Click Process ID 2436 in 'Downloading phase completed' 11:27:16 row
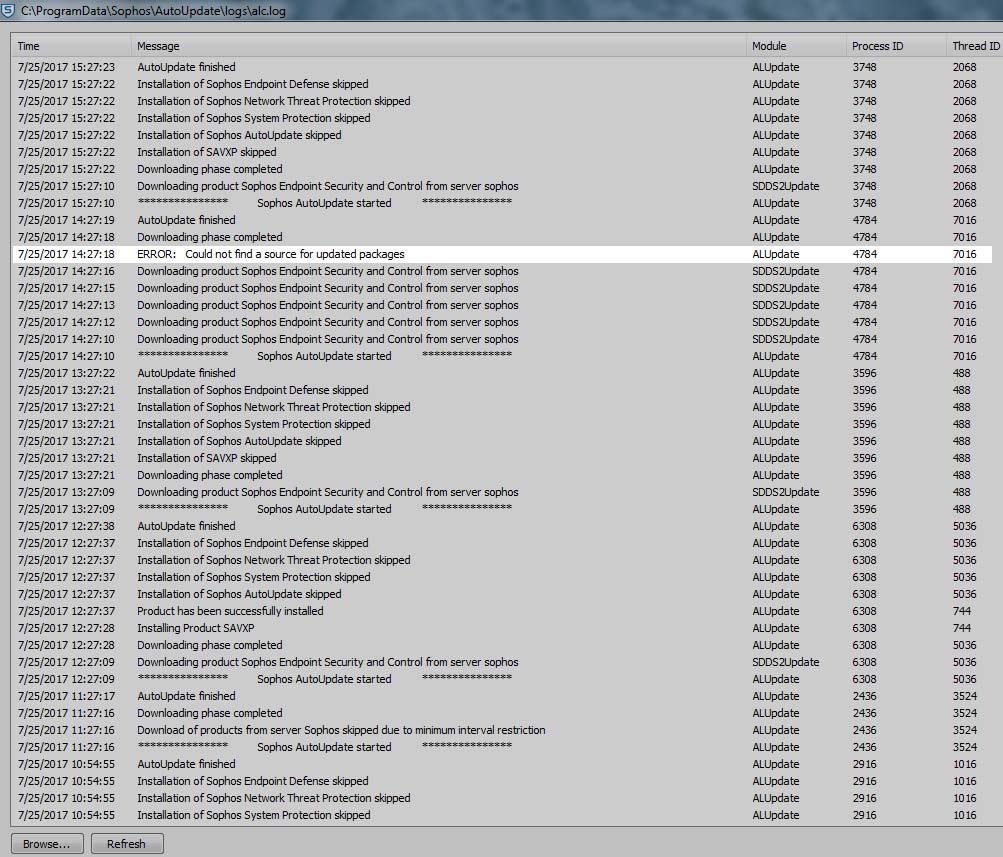Screen dimensions: 1003x857 click(864, 713)
